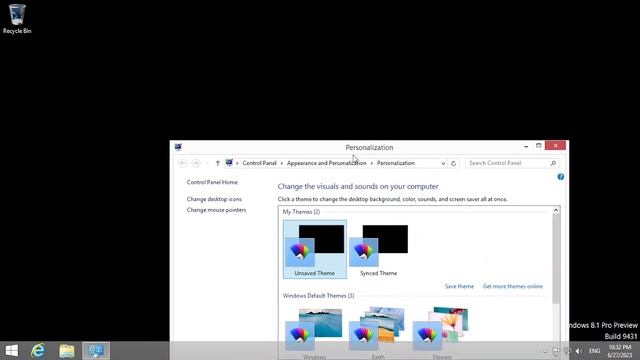
Task: Click Get more themes online link
Action: click(513, 286)
